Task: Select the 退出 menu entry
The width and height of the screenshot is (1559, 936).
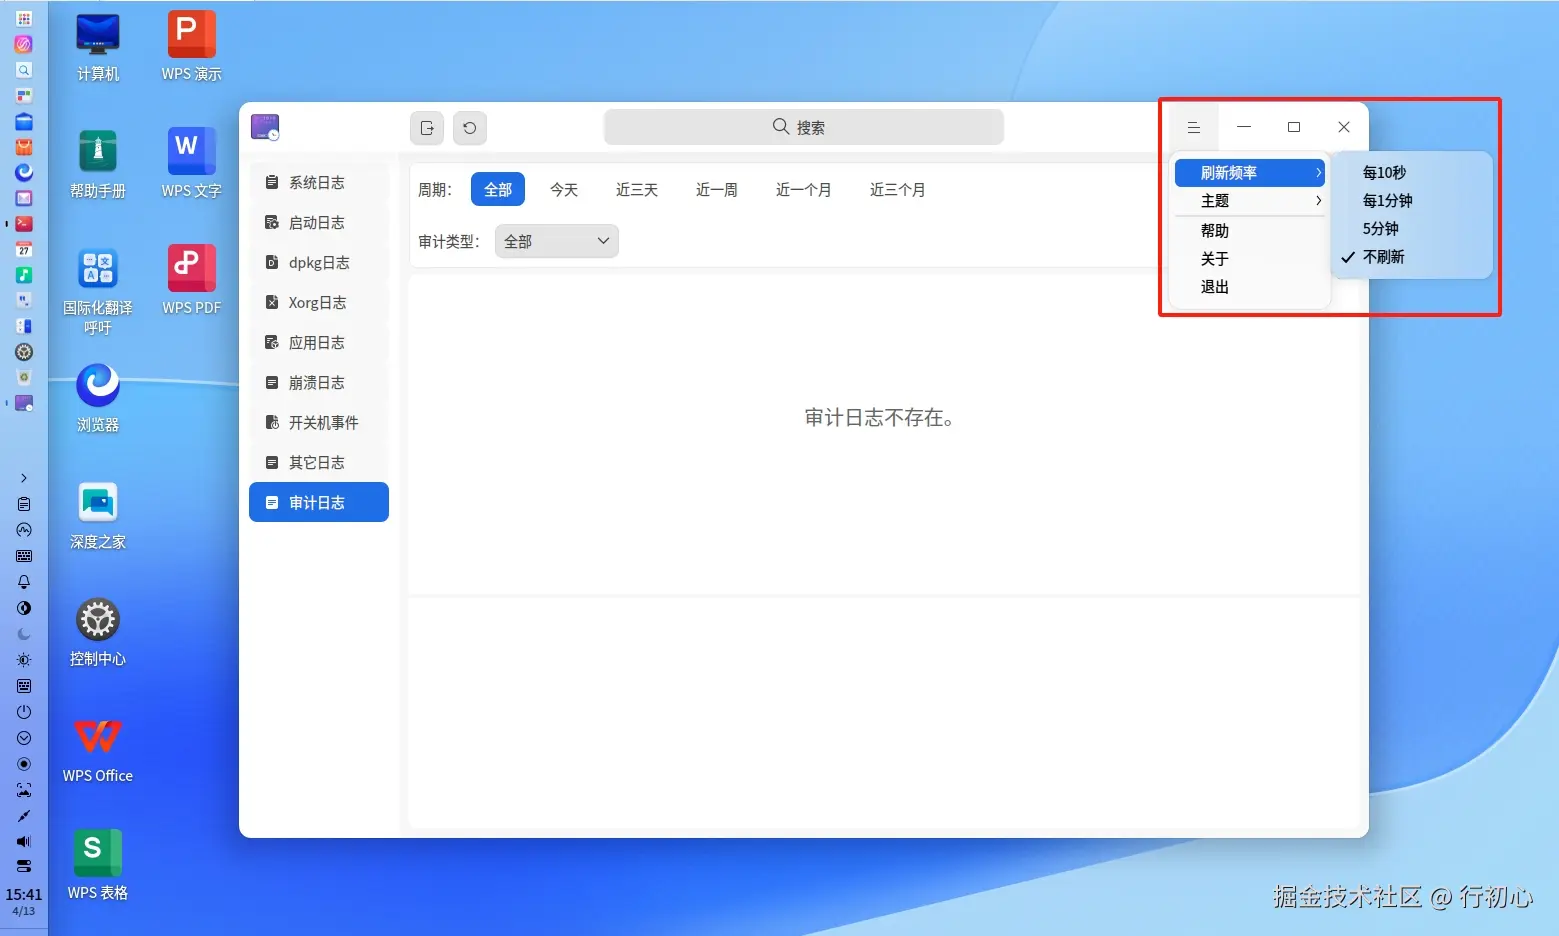Action: pos(1213,286)
